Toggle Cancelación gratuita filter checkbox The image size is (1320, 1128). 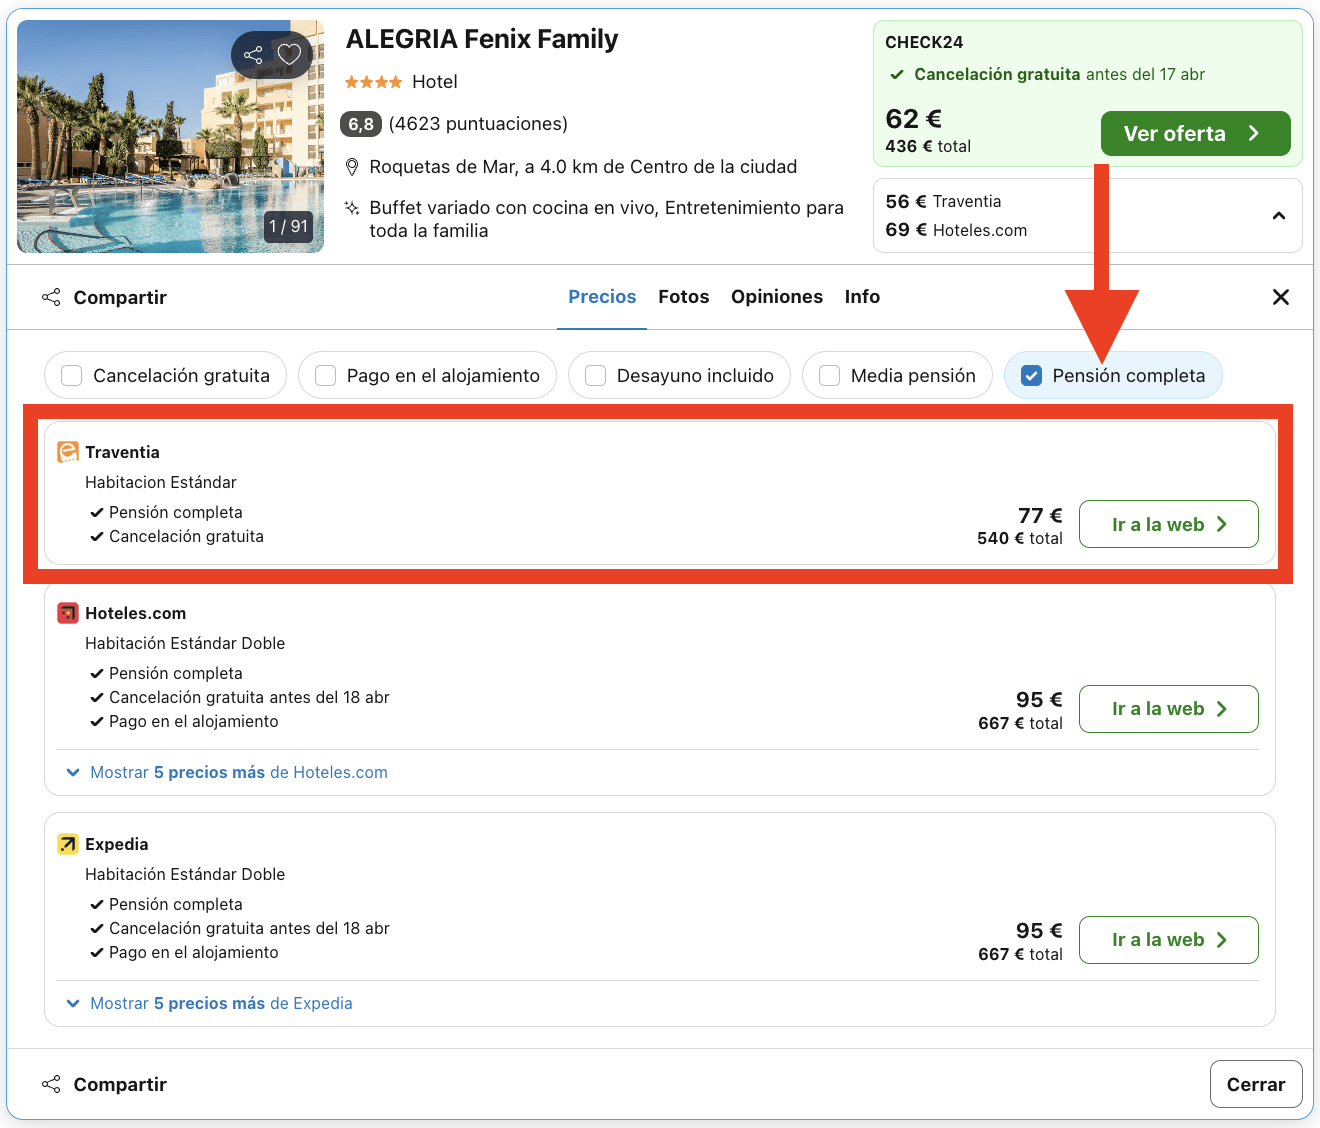[x=72, y=376]
